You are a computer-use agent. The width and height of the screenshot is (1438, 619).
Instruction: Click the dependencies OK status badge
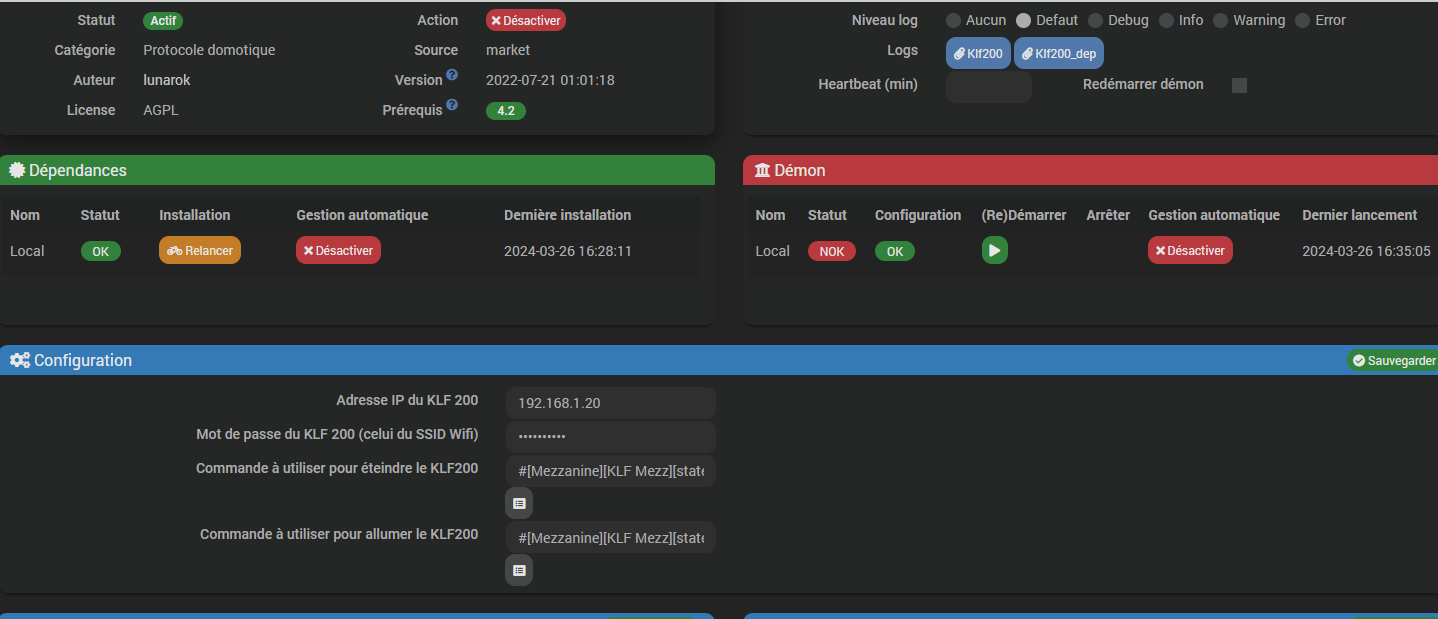click(x=101, y=251)
